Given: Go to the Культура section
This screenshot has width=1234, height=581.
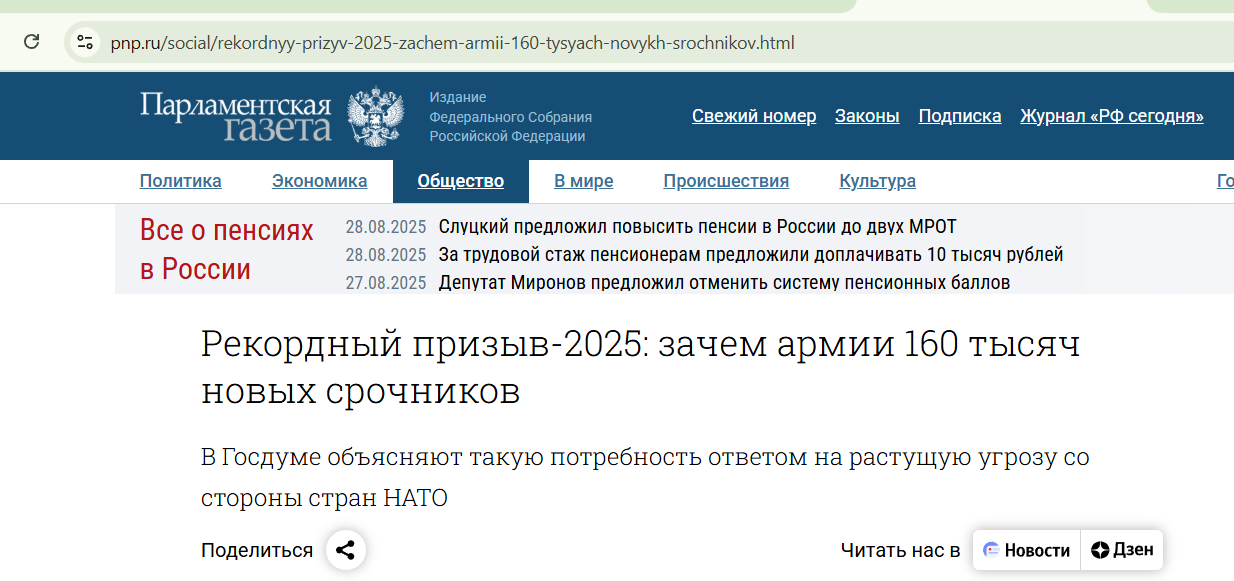Looking at the screenshot, I should tap(878, 181).
